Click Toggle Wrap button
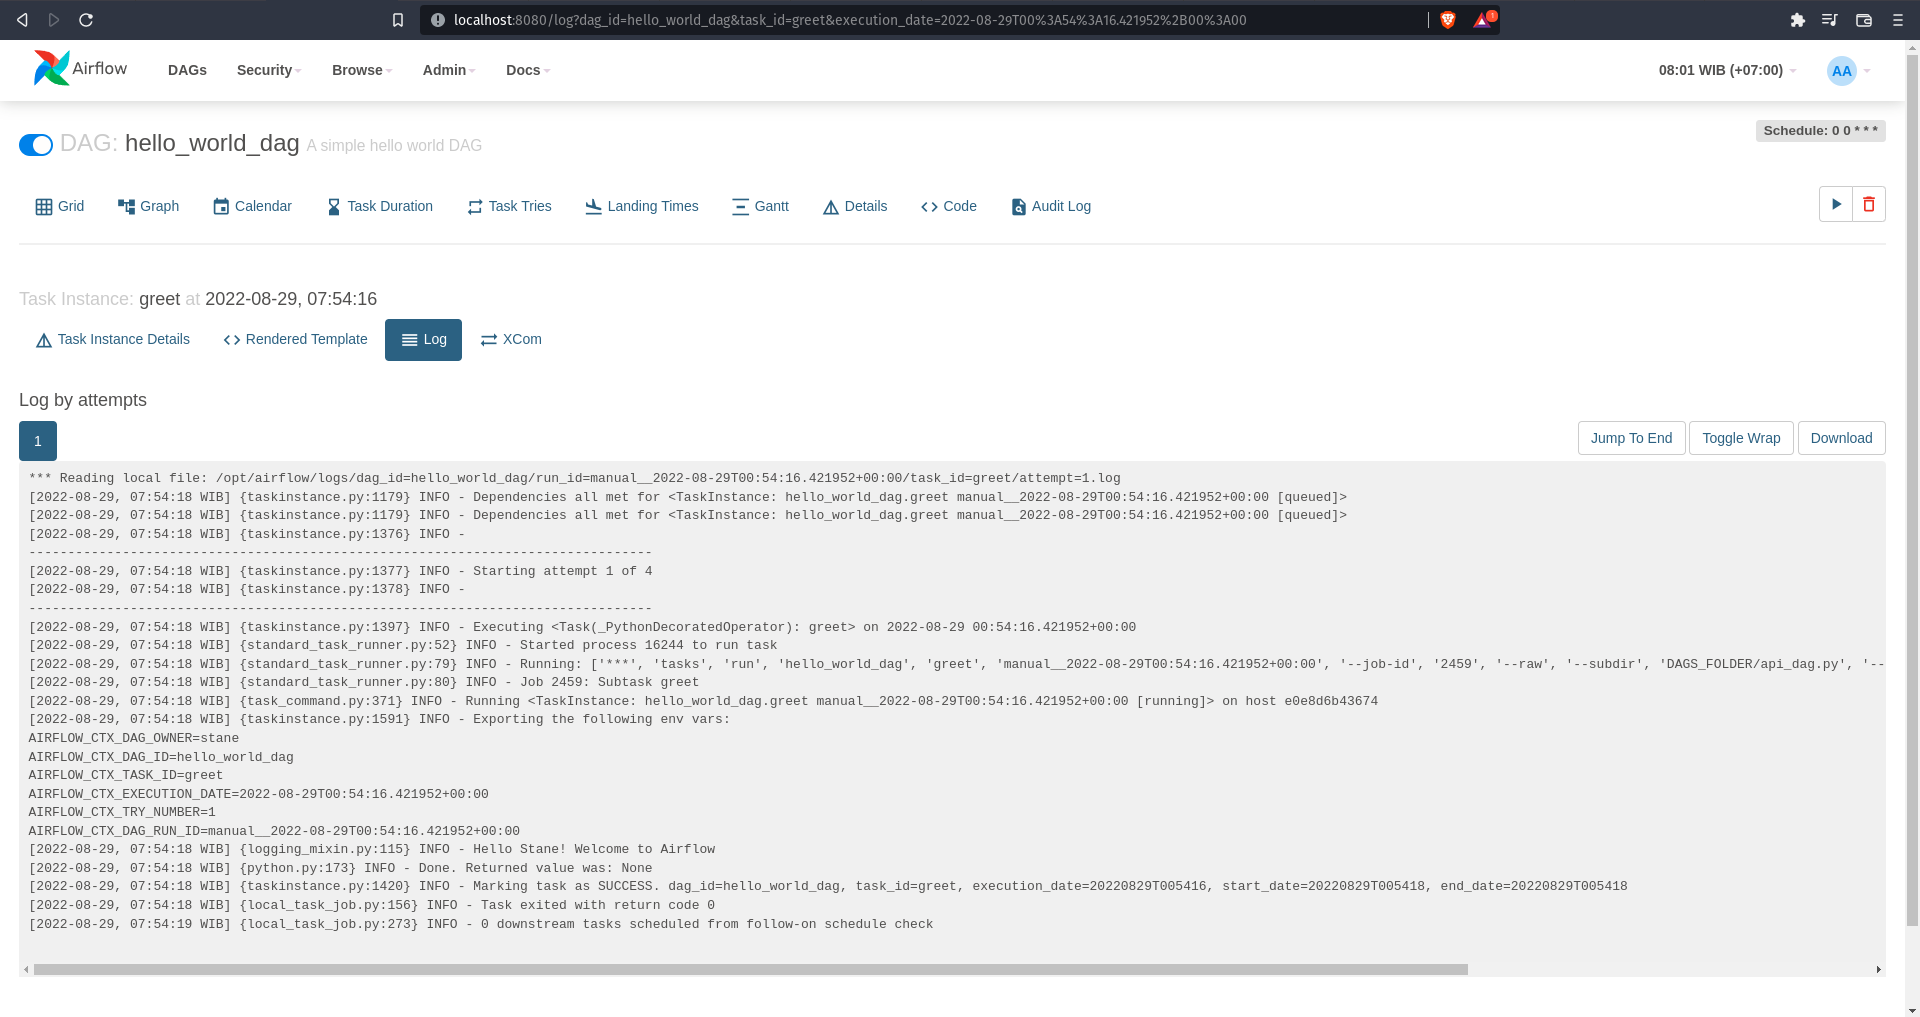1920x1017 pixels. pos(1741,438)
